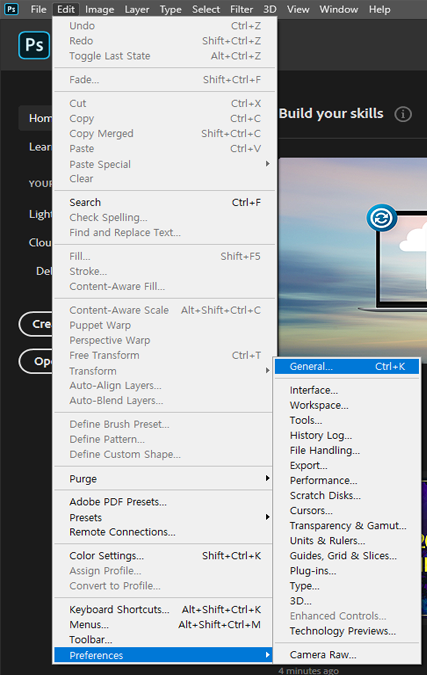This screenshot has height=675, width=427.
Task: Expand the Transform submenu
Action: coord(165,371)
